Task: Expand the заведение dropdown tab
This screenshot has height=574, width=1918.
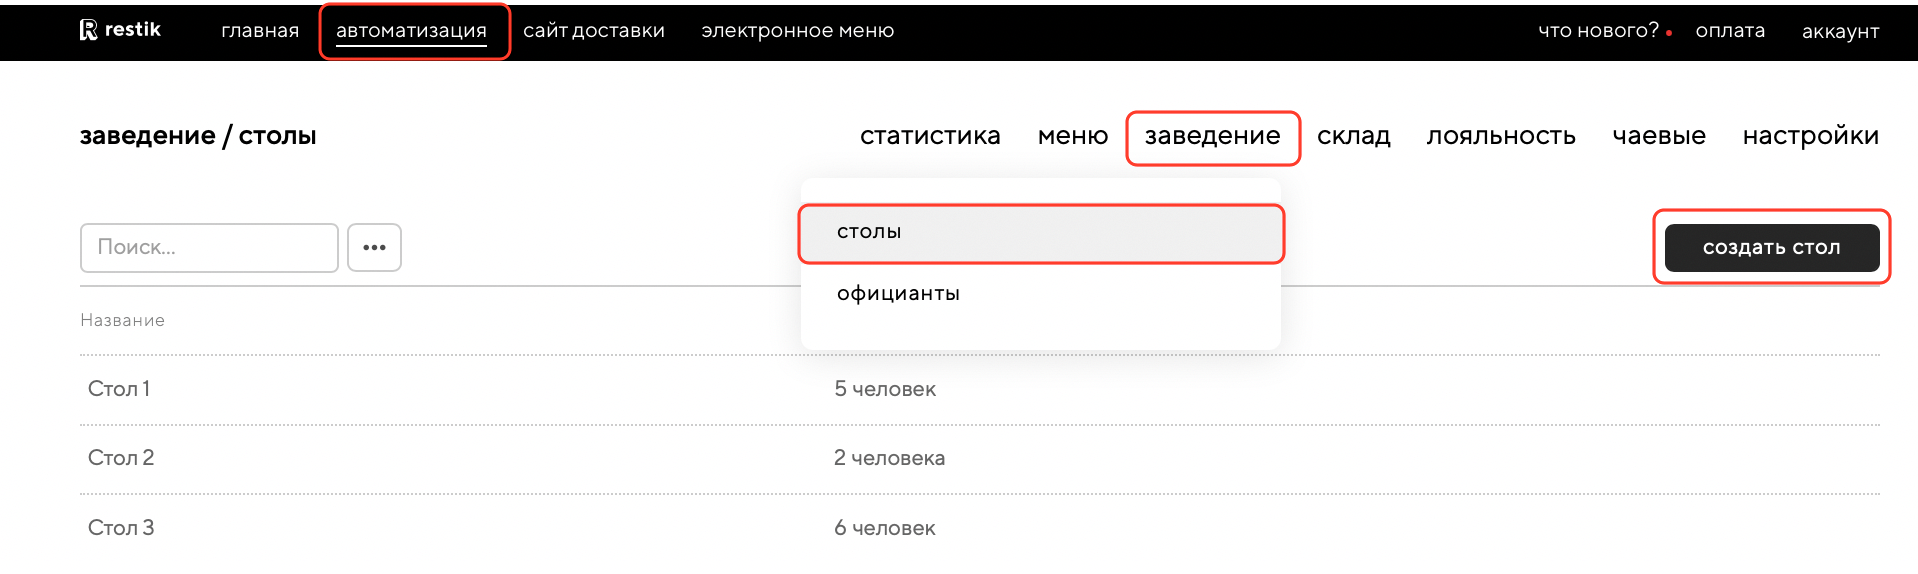Action: [x=1212, y=136]
